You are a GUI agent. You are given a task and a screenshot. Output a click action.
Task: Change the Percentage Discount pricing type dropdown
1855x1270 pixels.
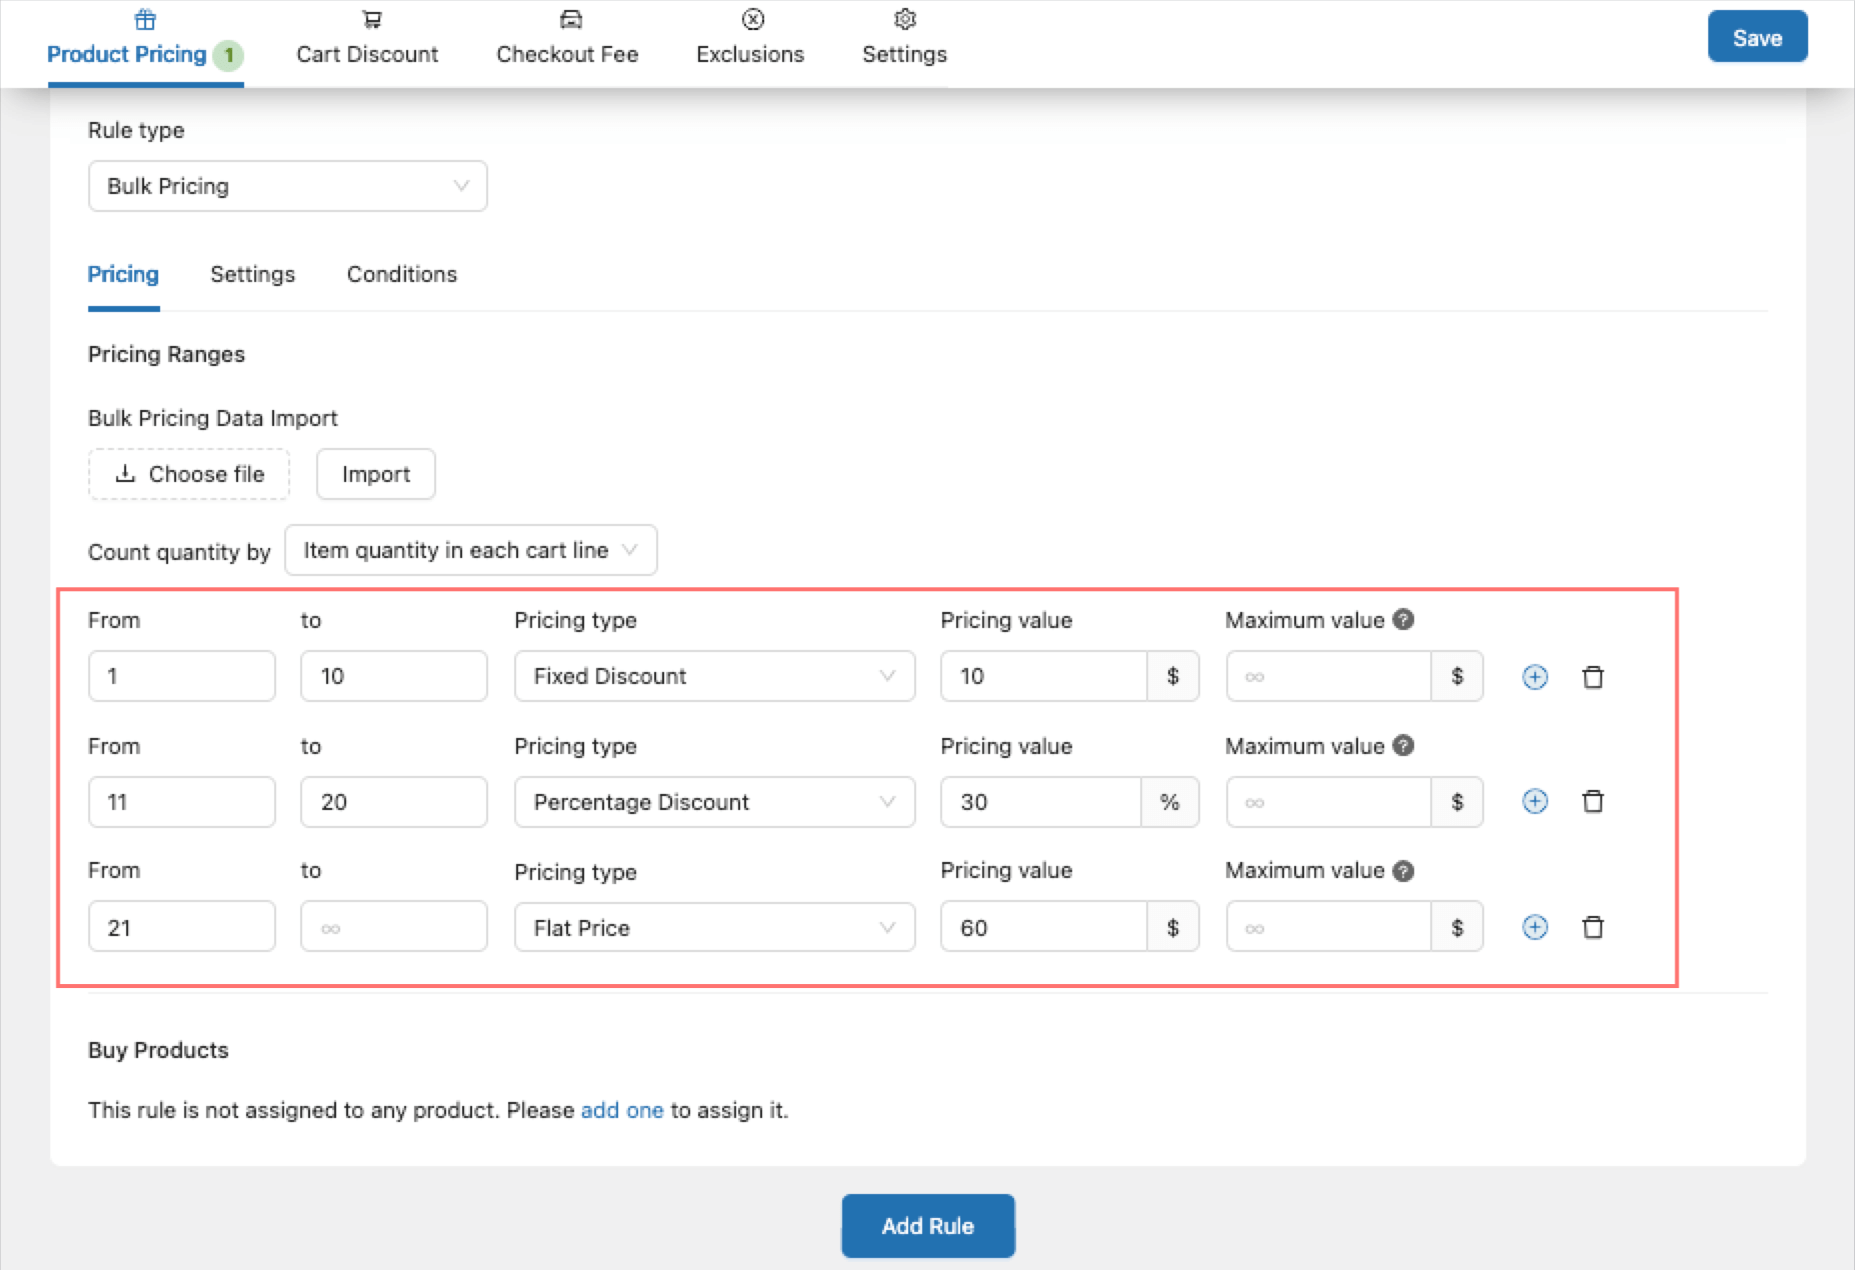pyautogui.click(x=714, y=802)
